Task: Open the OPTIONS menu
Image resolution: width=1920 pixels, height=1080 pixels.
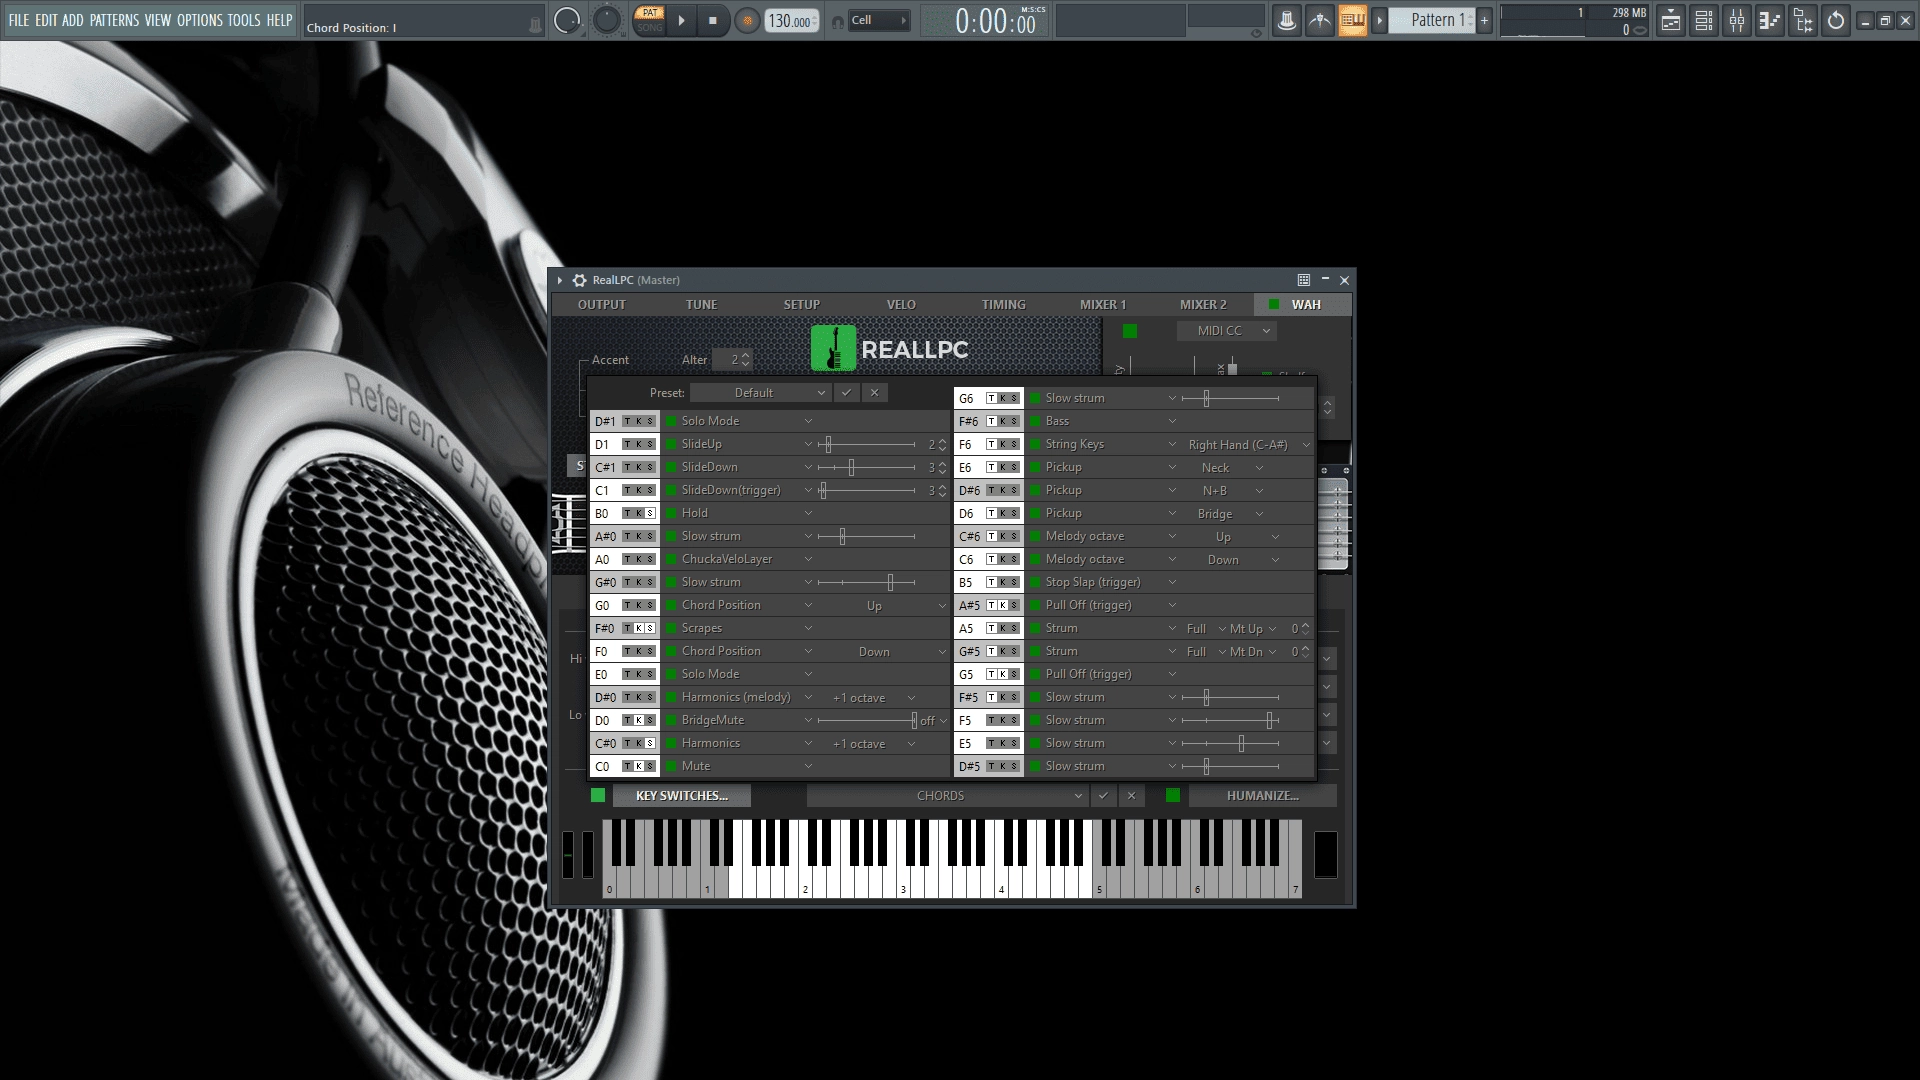Action: (x=199, y=20)
